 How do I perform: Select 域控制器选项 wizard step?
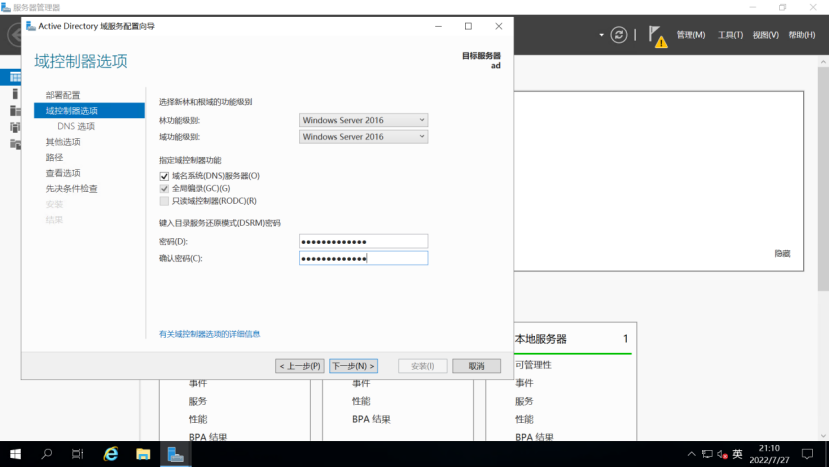click(89, 111)
